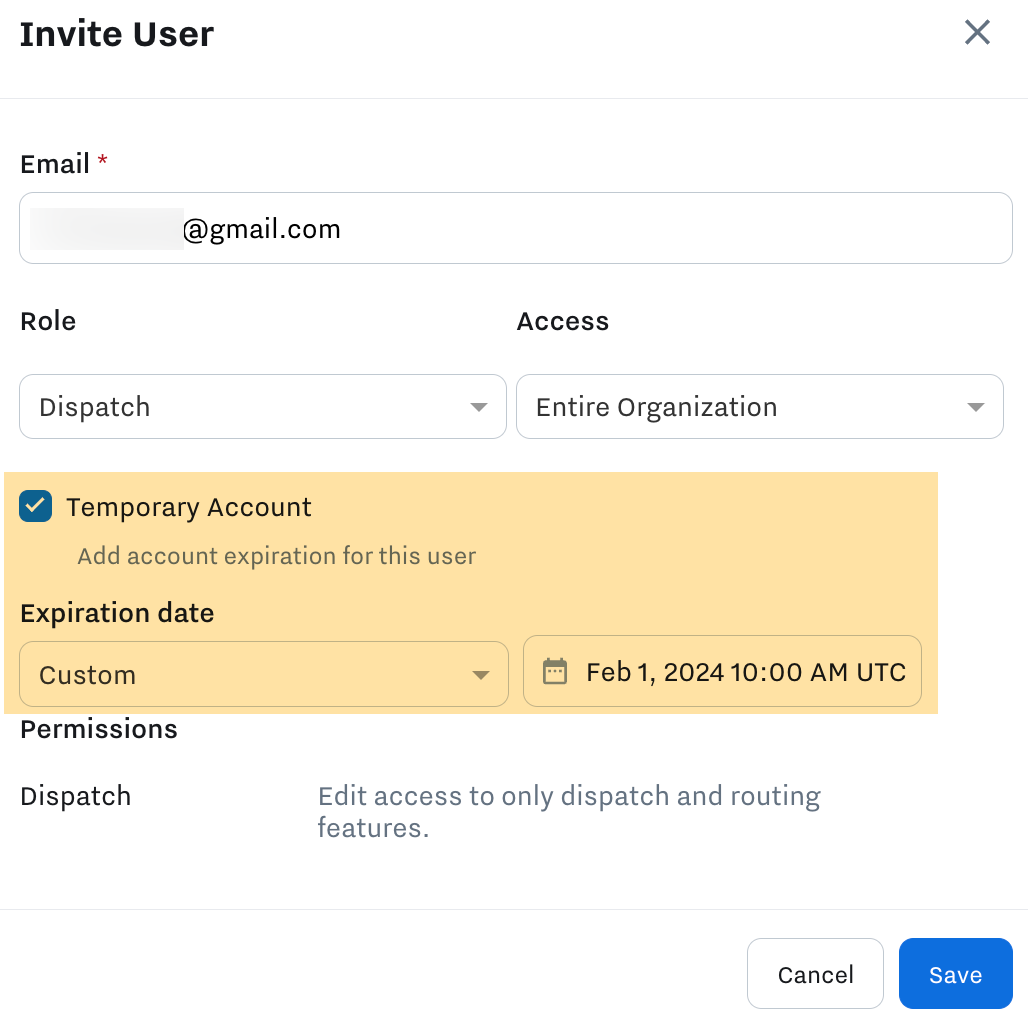Image resolution: width=1028 pixels, height=1026 pixels.
Task: Click the Temporary Account label text
Action: (189, 507)
